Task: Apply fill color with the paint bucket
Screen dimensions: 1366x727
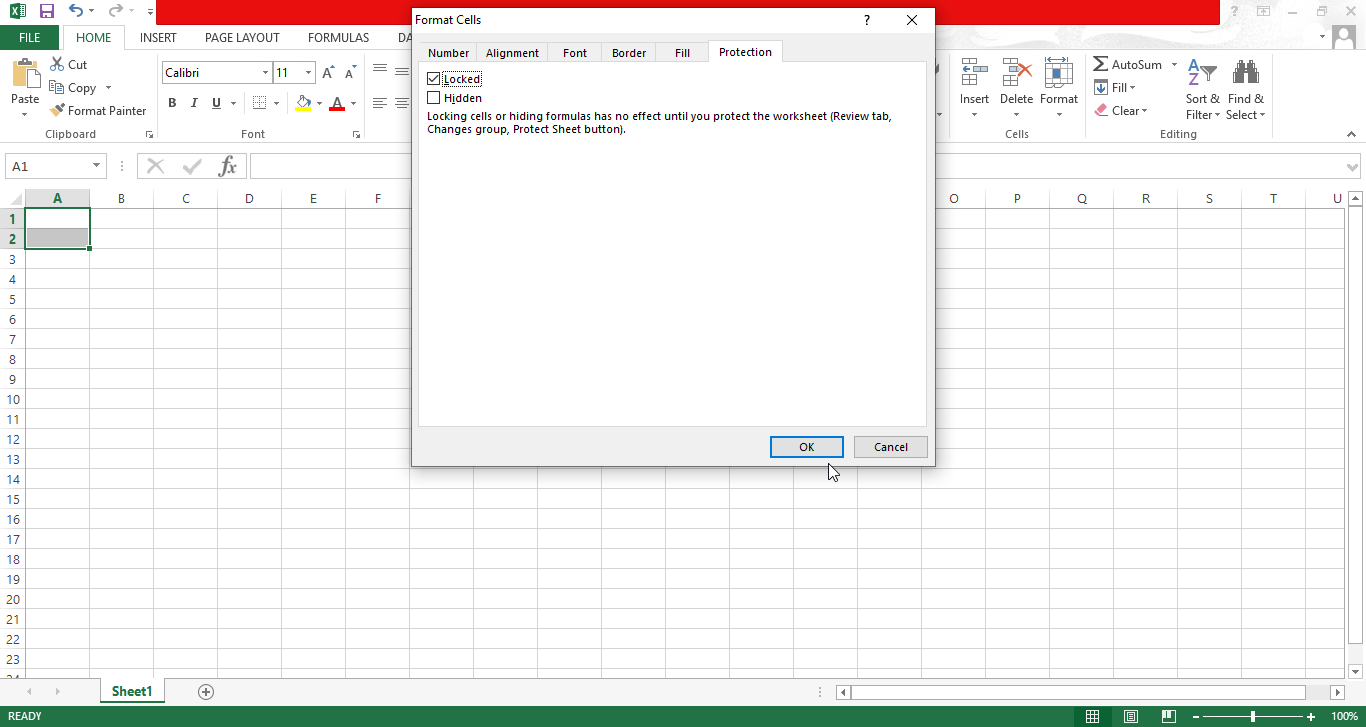Action: point(304,103)
